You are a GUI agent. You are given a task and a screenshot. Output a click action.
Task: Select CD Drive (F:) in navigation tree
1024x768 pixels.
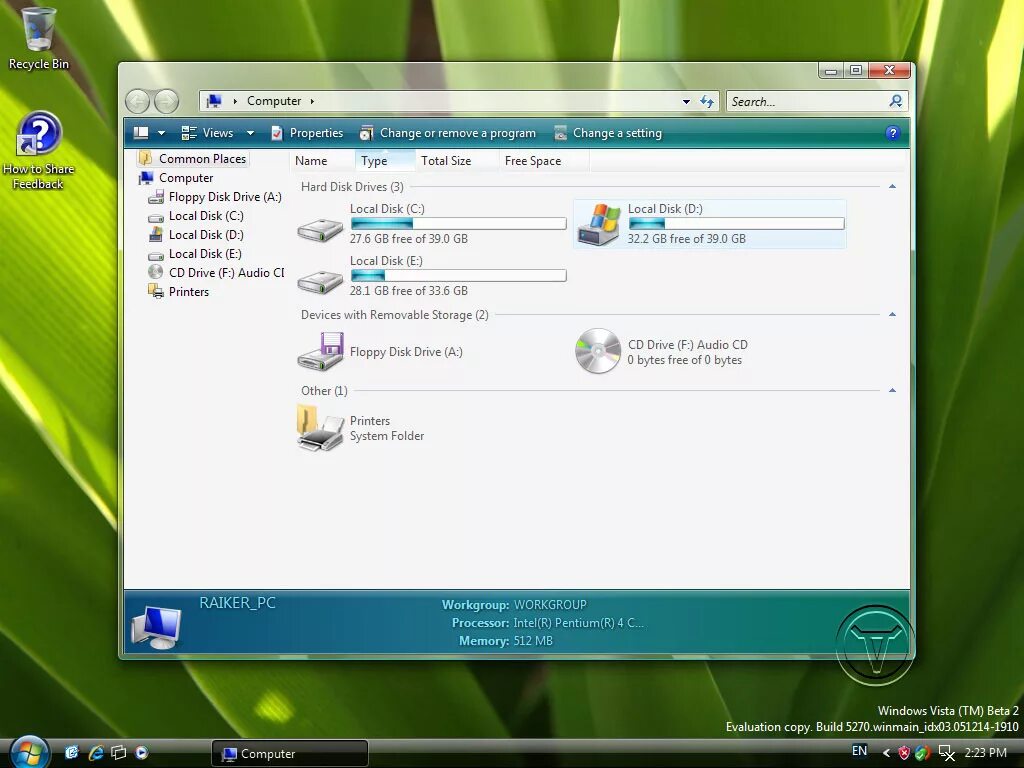(216, 272)
